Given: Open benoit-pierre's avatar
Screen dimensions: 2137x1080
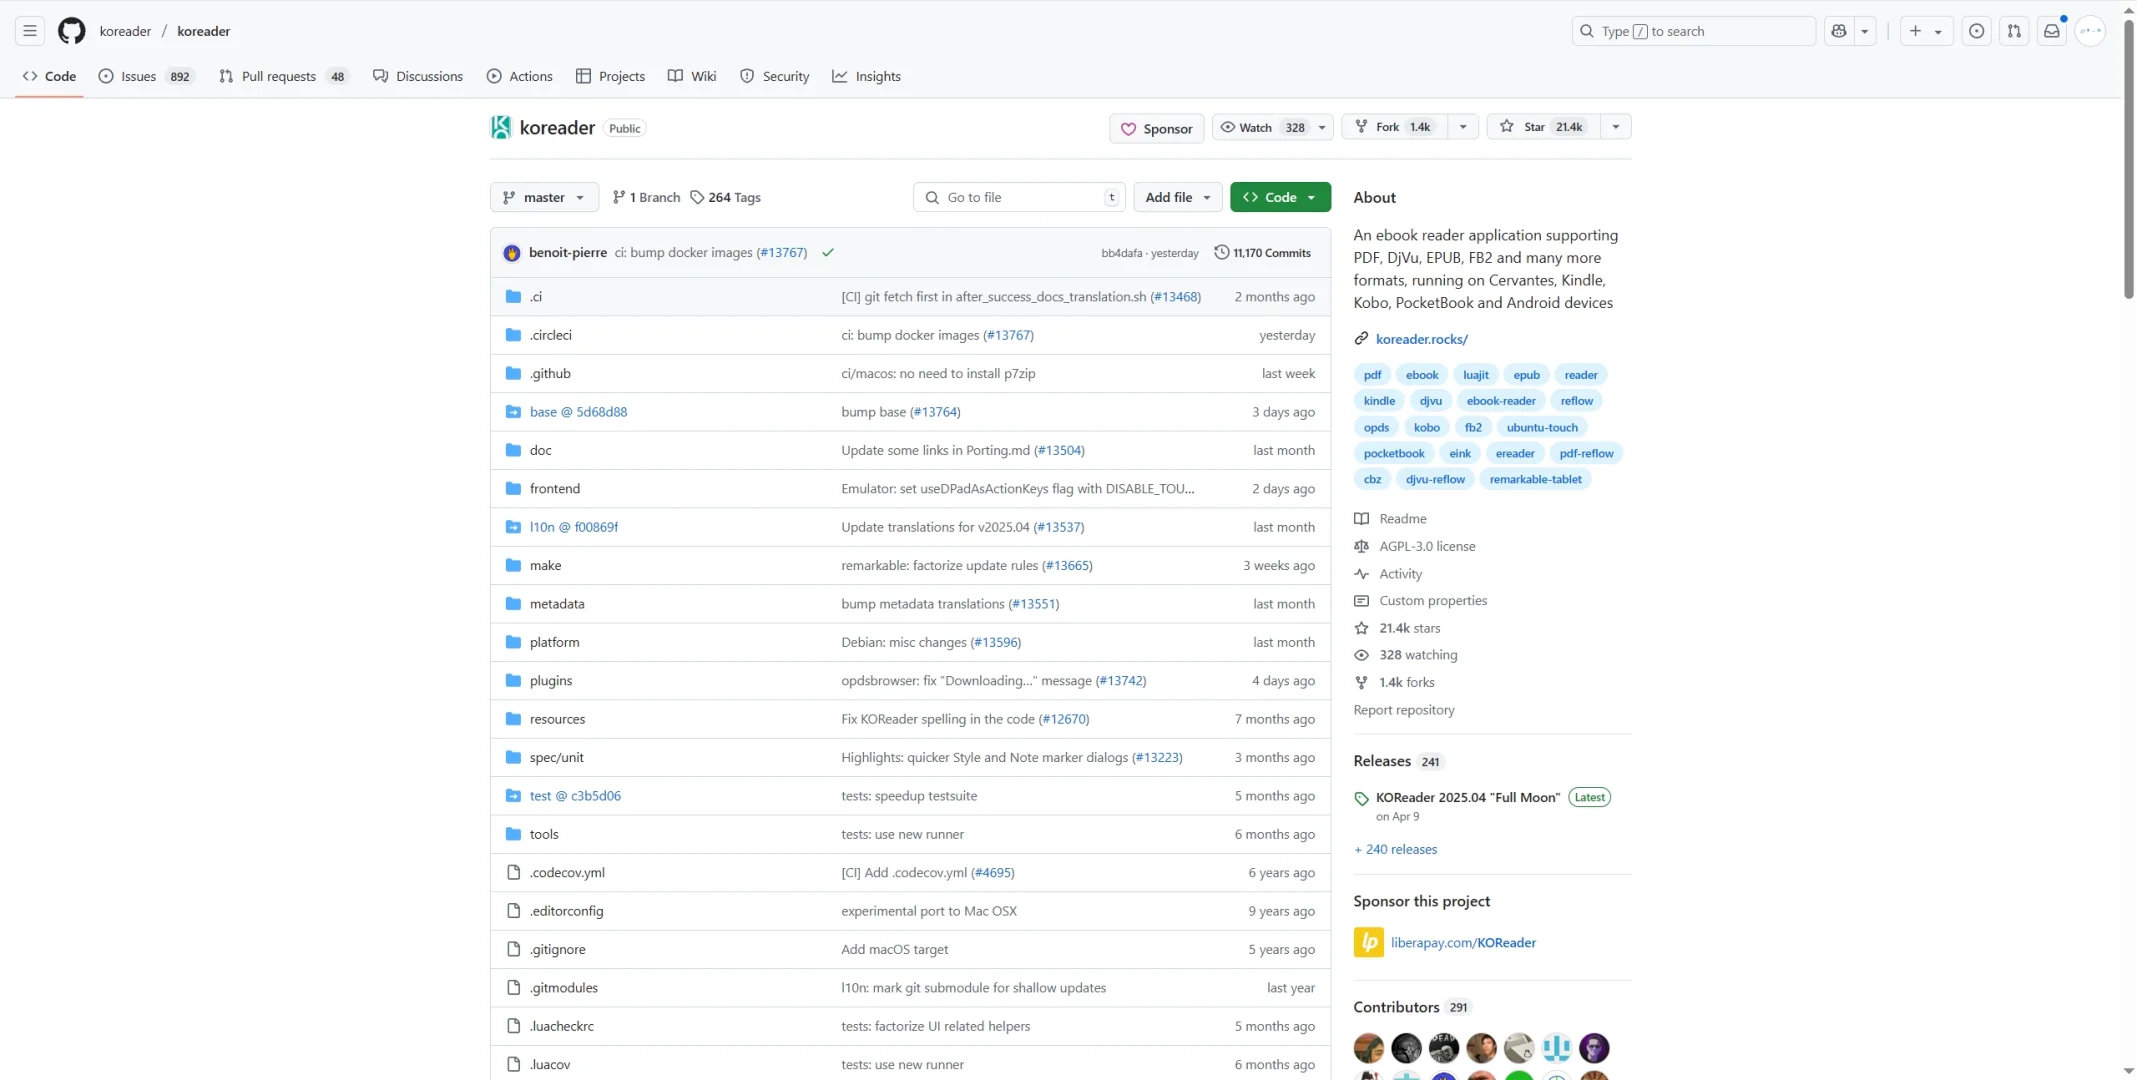Looking at the screenshot, I should tap(512, 253).
